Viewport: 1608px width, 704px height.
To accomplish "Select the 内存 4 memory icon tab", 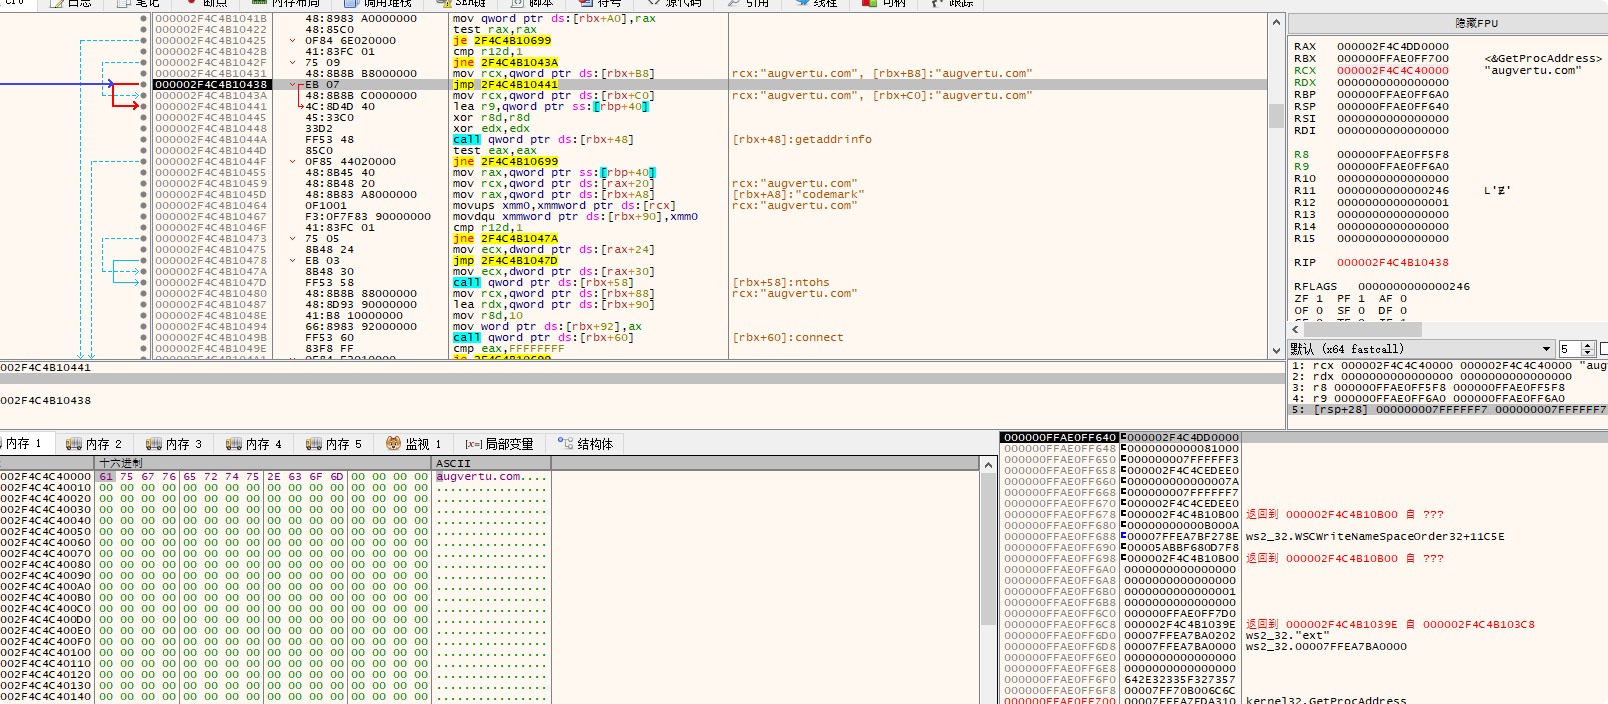I will coord(254,444).
